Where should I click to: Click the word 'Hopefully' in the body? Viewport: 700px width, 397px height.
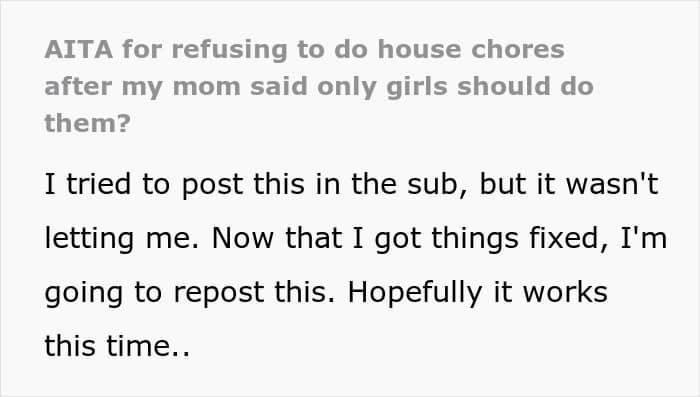click(415, 293)
